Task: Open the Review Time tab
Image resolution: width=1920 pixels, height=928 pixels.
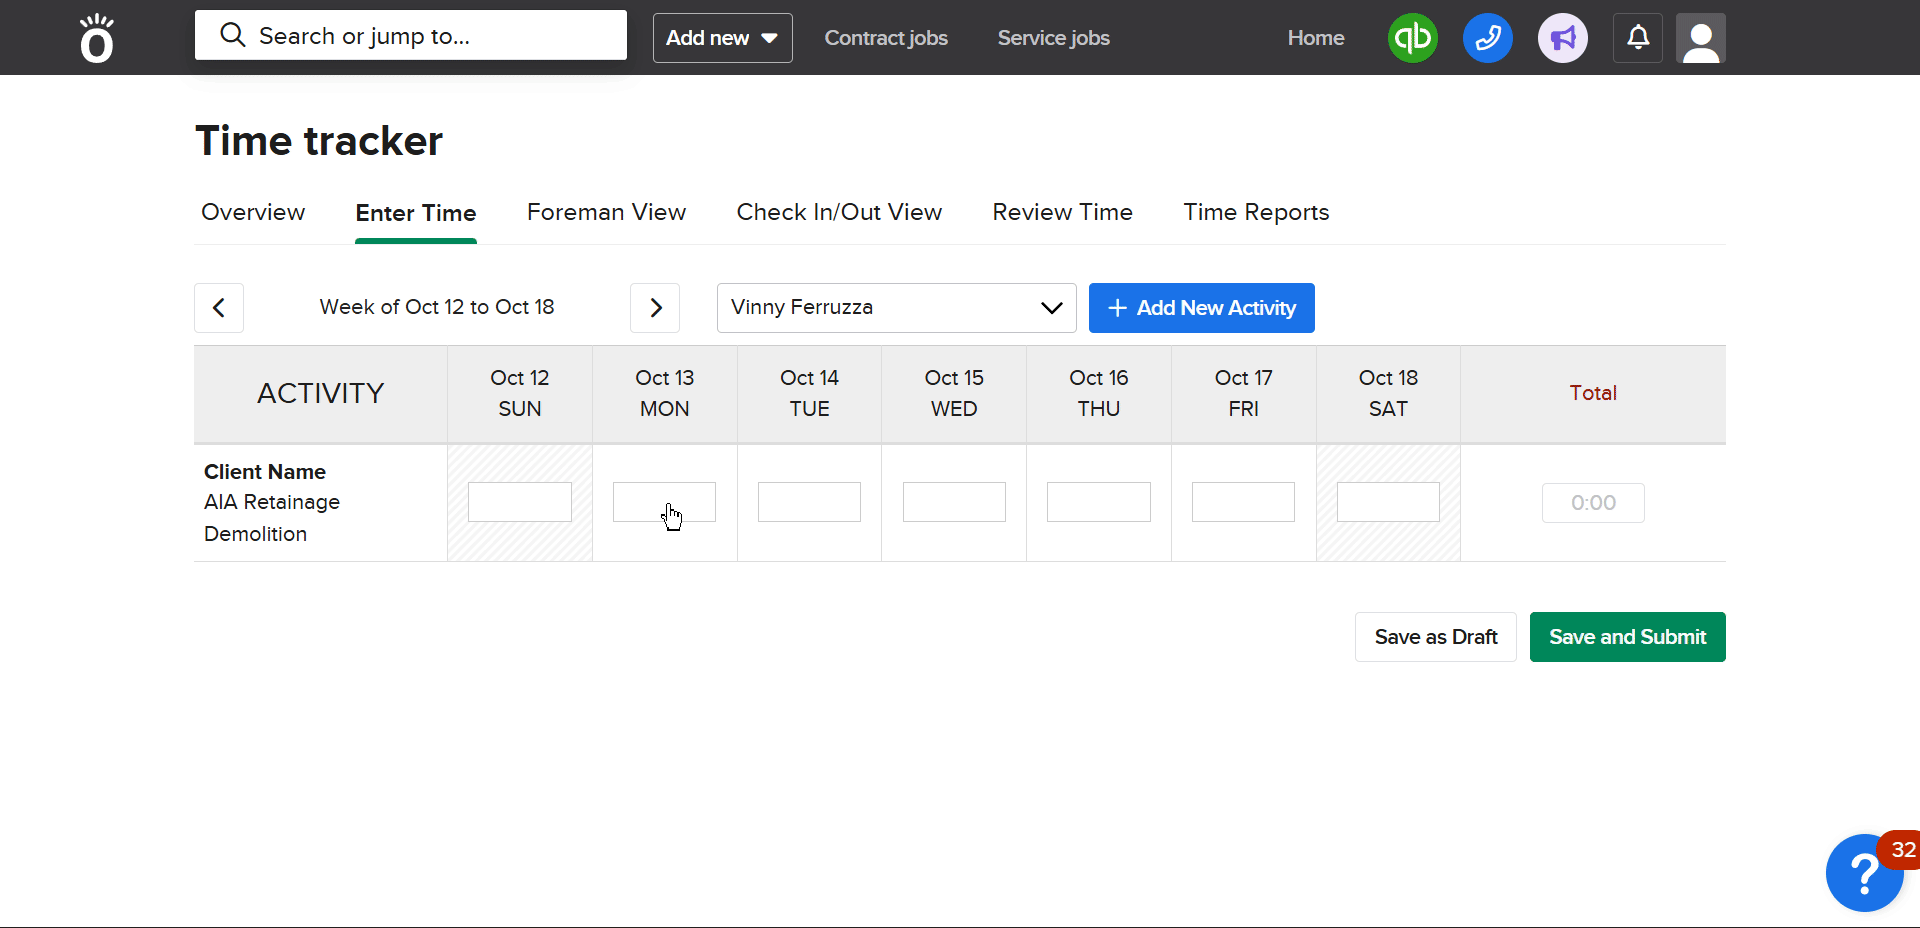Action: coord(1062,212)
